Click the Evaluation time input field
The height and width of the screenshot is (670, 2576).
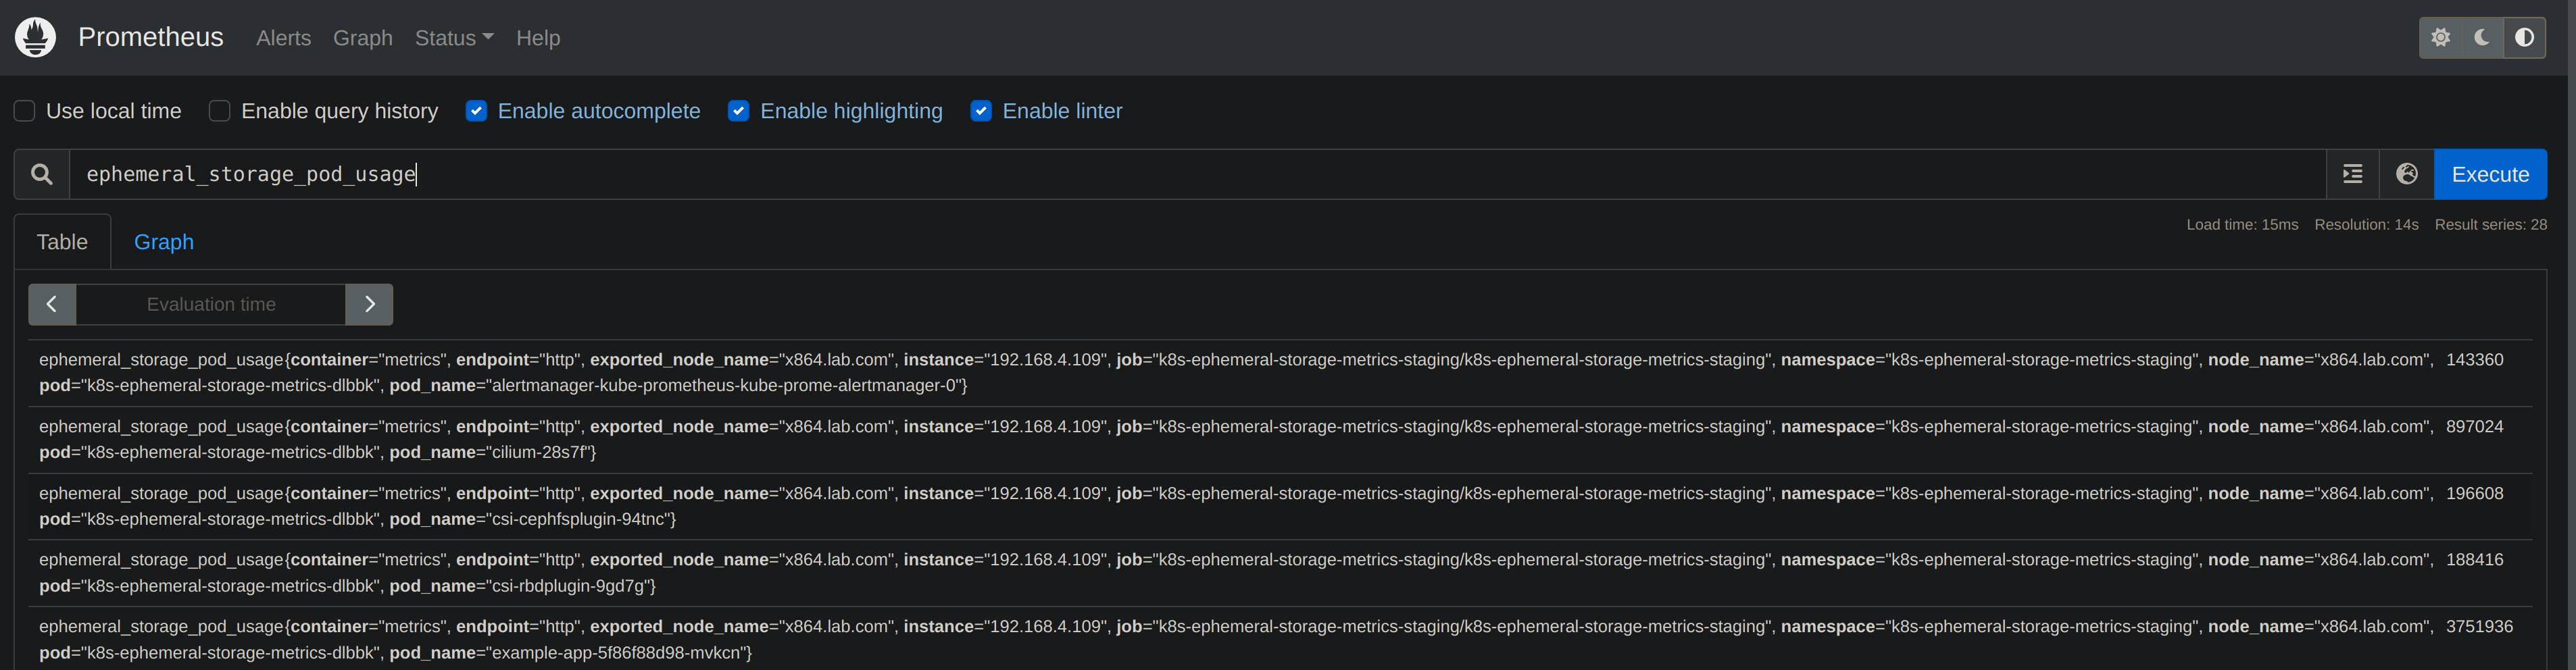[x=211, y=304]
